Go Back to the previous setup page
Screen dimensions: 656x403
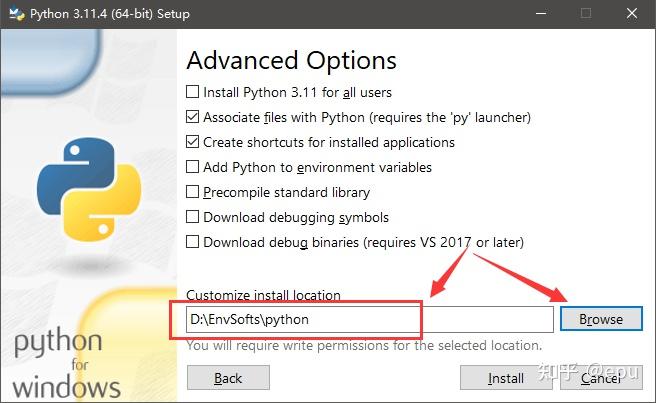(x=228, y=378)
